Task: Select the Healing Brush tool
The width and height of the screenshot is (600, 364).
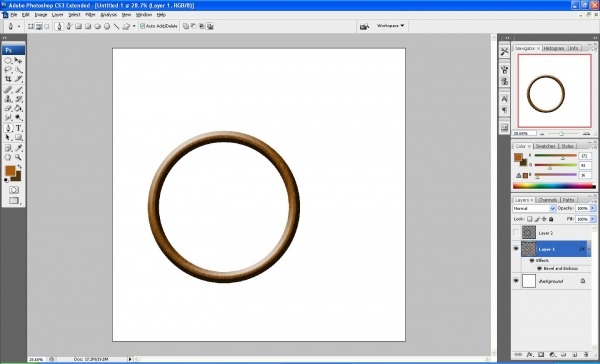Action: tap(8, 90)
